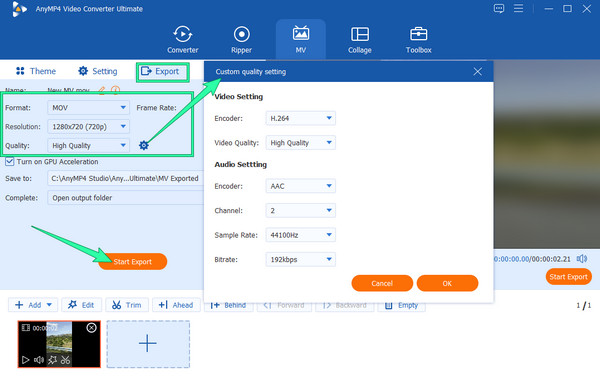The image size is (600, 384).
Task: Open the Add button dropdown arrow
Action: pyautogui.click(x=49, y=305)
